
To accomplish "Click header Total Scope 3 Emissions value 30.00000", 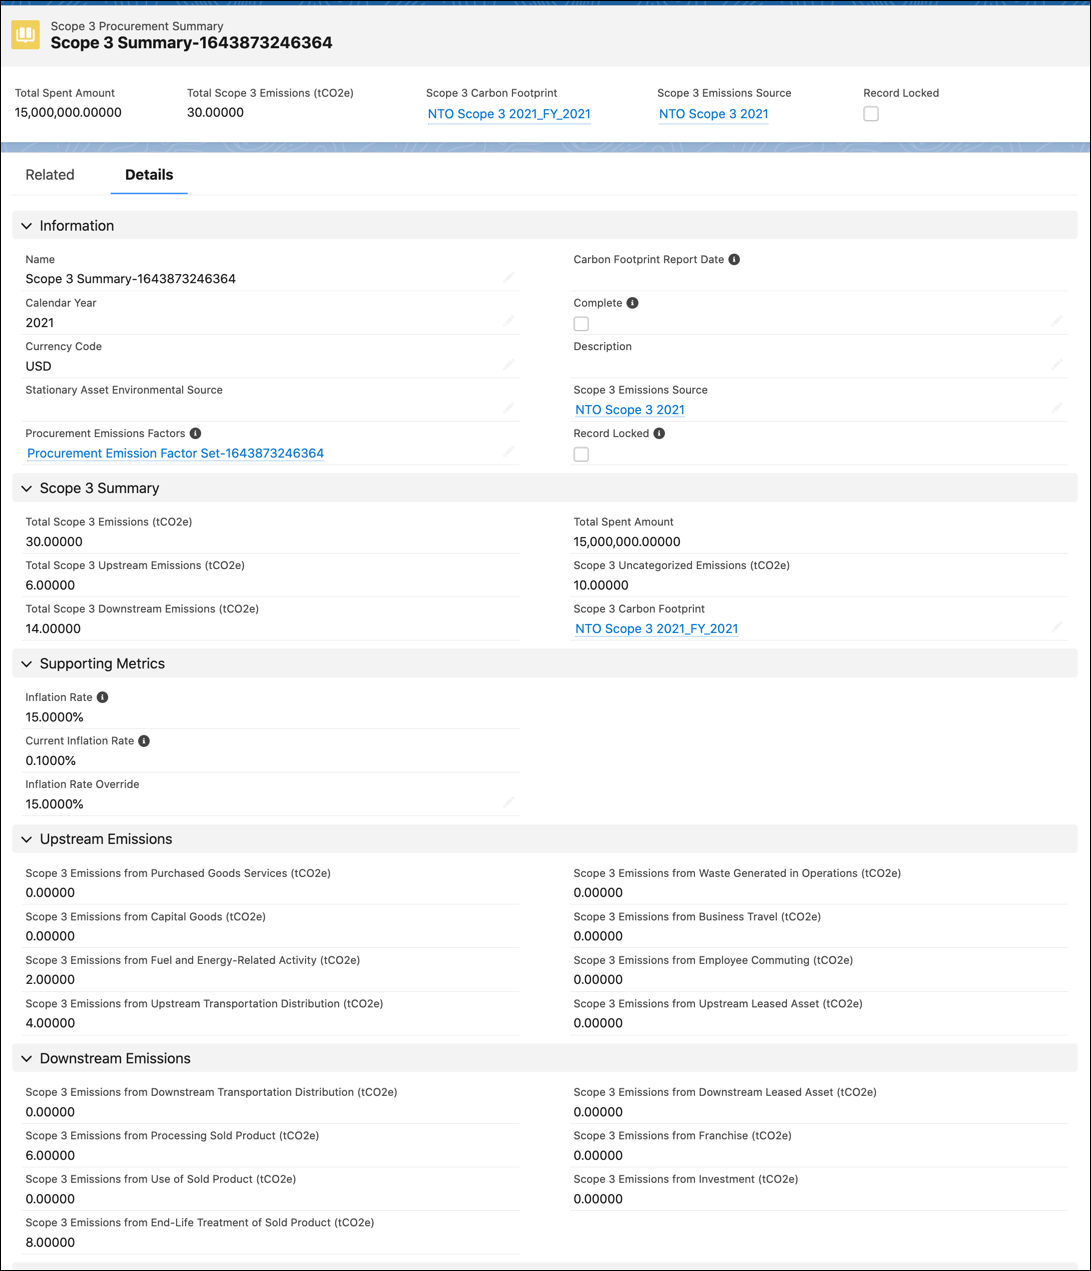I will pyautogui.click(x=215, y=112).
